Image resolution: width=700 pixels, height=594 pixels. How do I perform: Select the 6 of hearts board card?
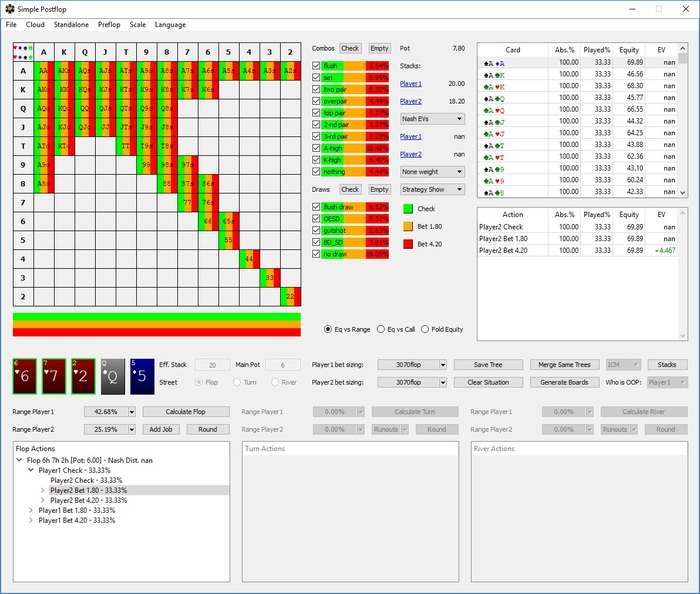pyautogui.click(x=25, y=376)
